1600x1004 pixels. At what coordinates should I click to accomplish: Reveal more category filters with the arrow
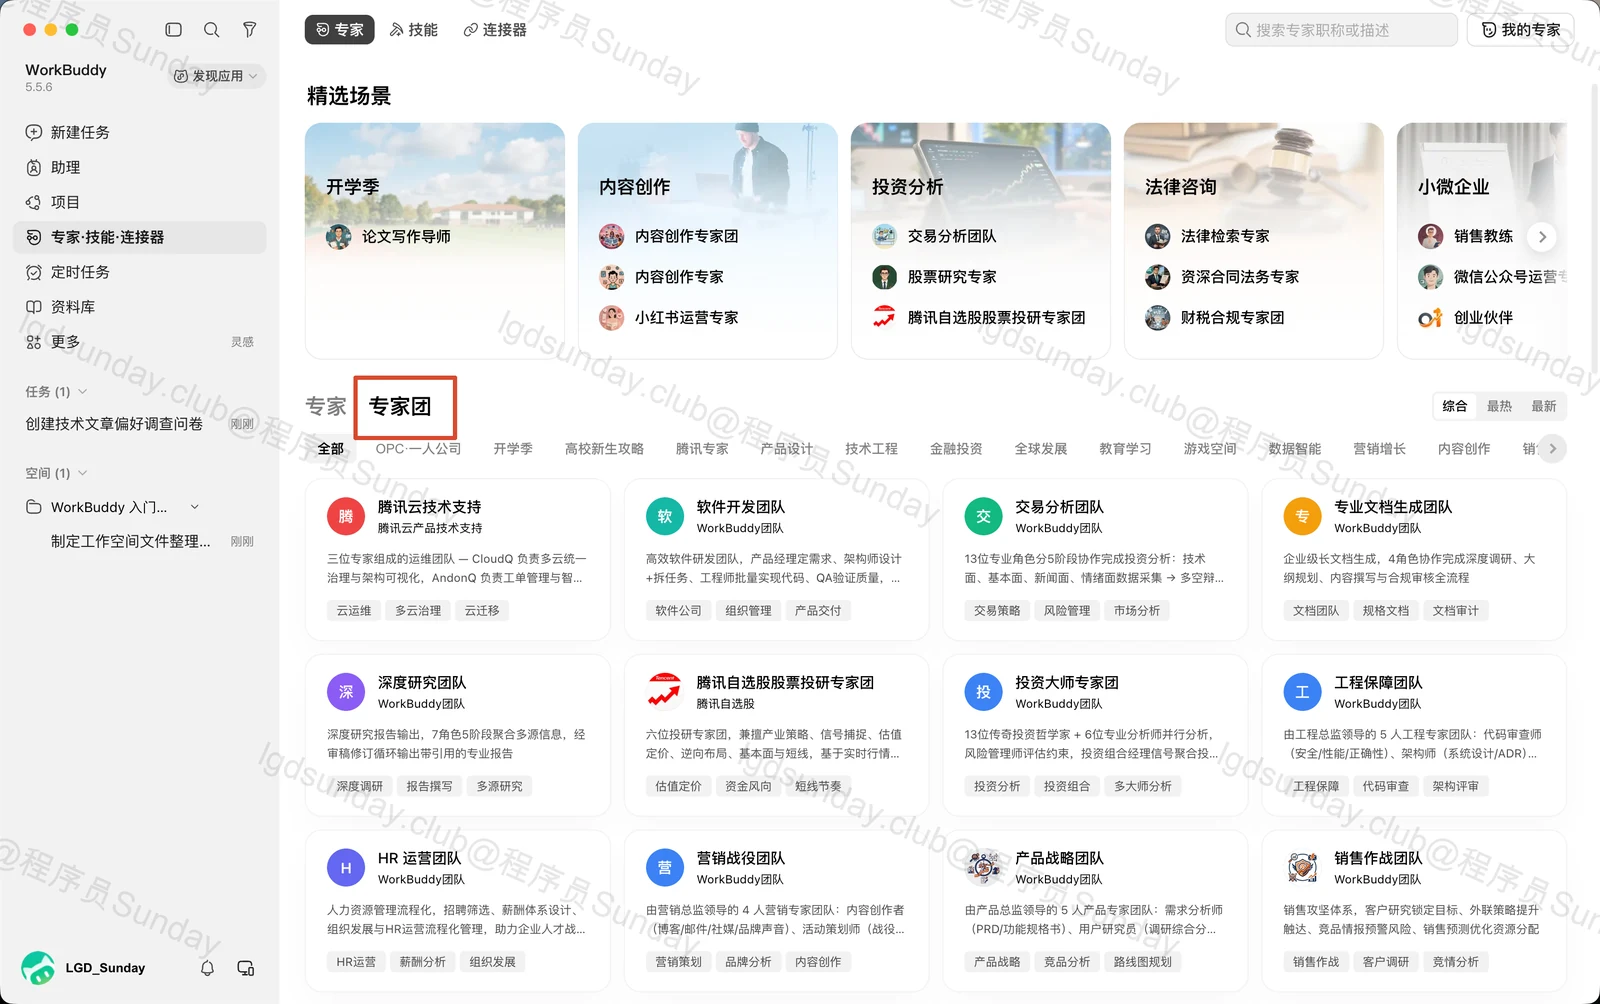click(1552, 449)
